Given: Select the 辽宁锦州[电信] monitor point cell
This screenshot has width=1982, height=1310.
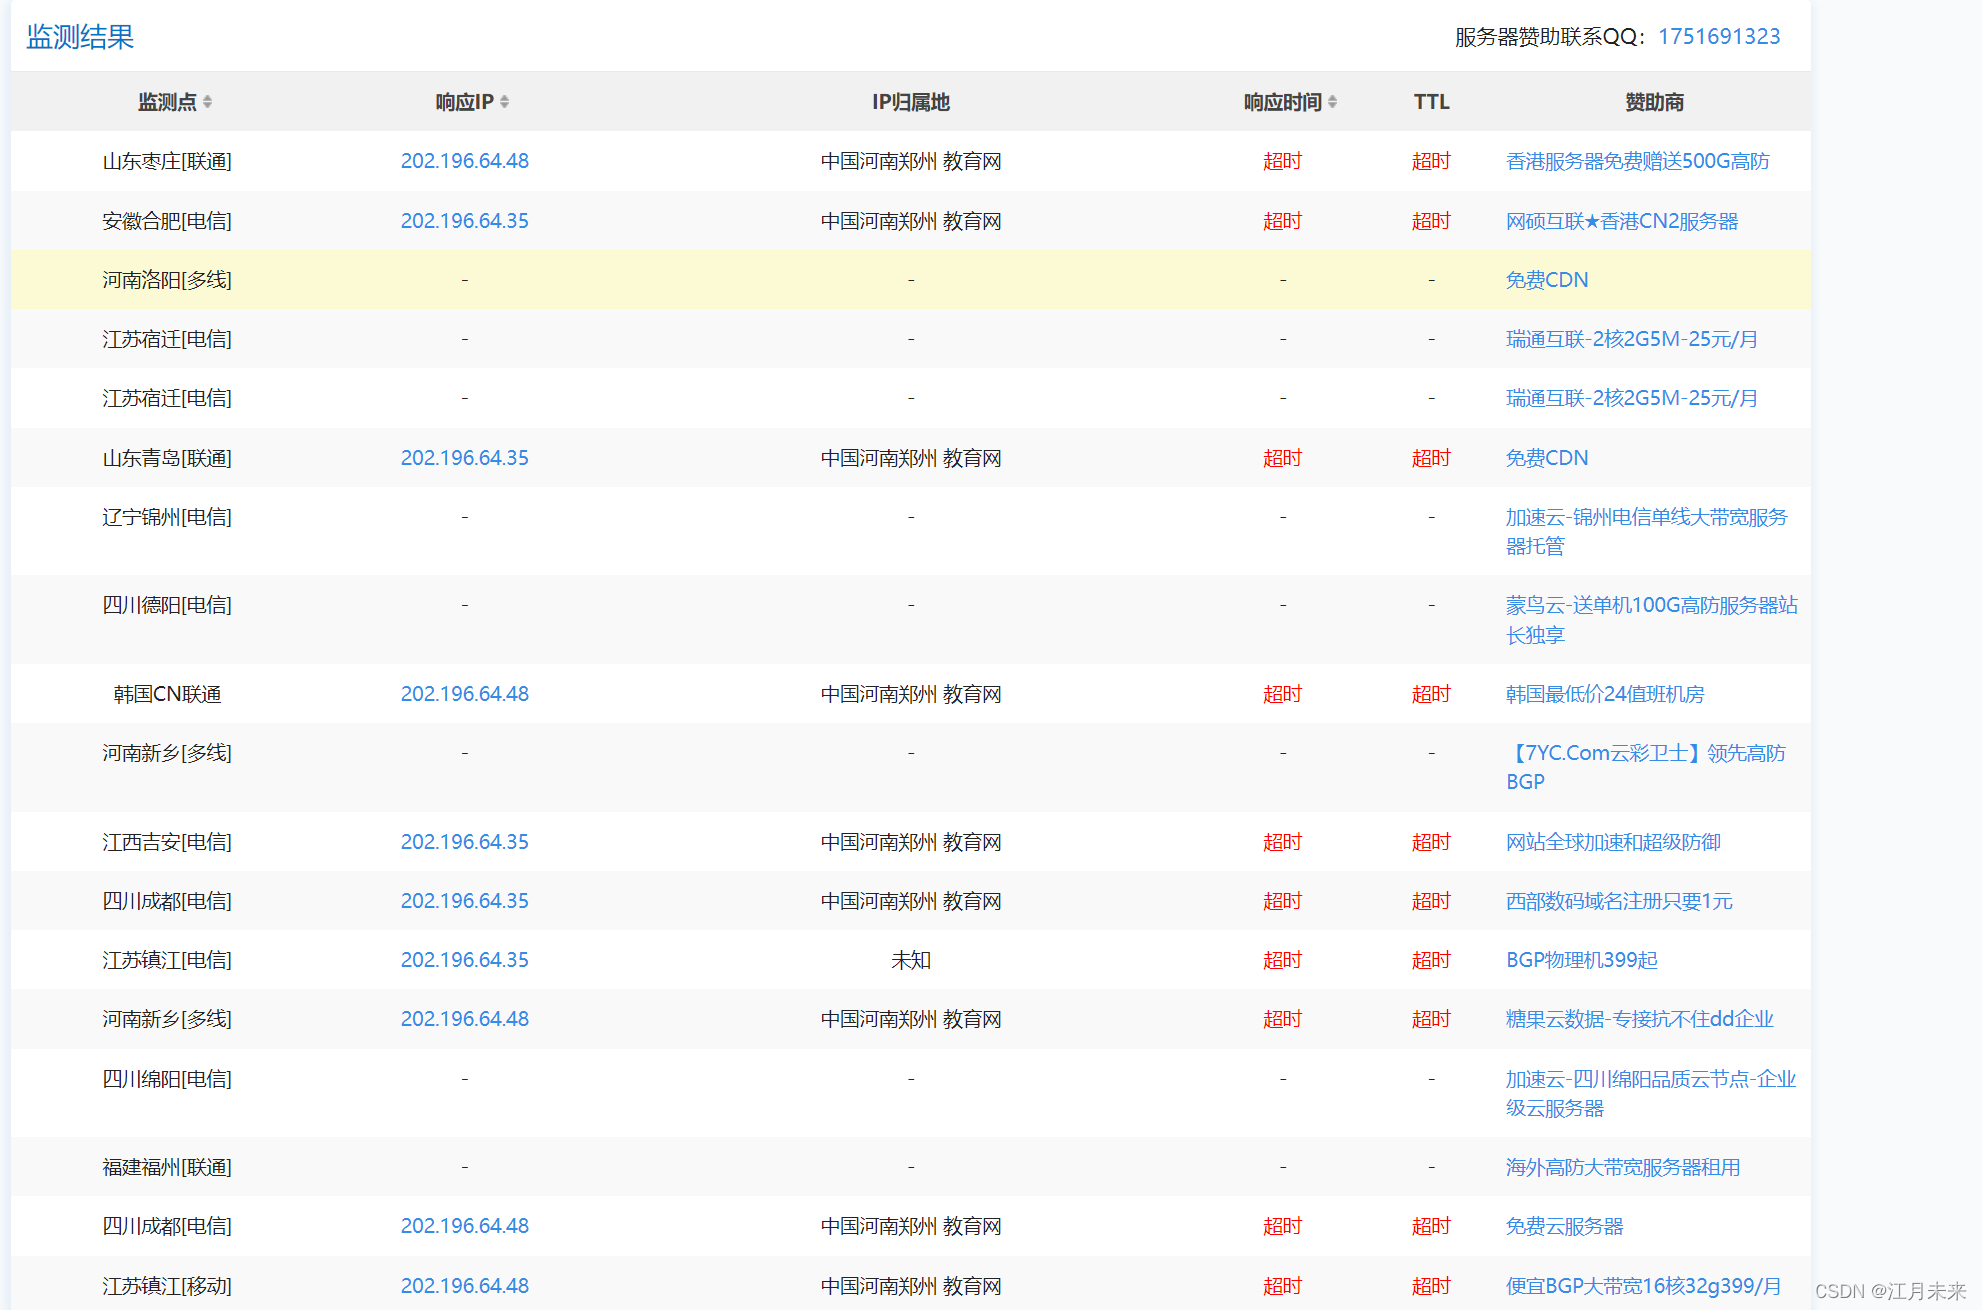Looking at the screenshot, I should (x=167, y=517).
